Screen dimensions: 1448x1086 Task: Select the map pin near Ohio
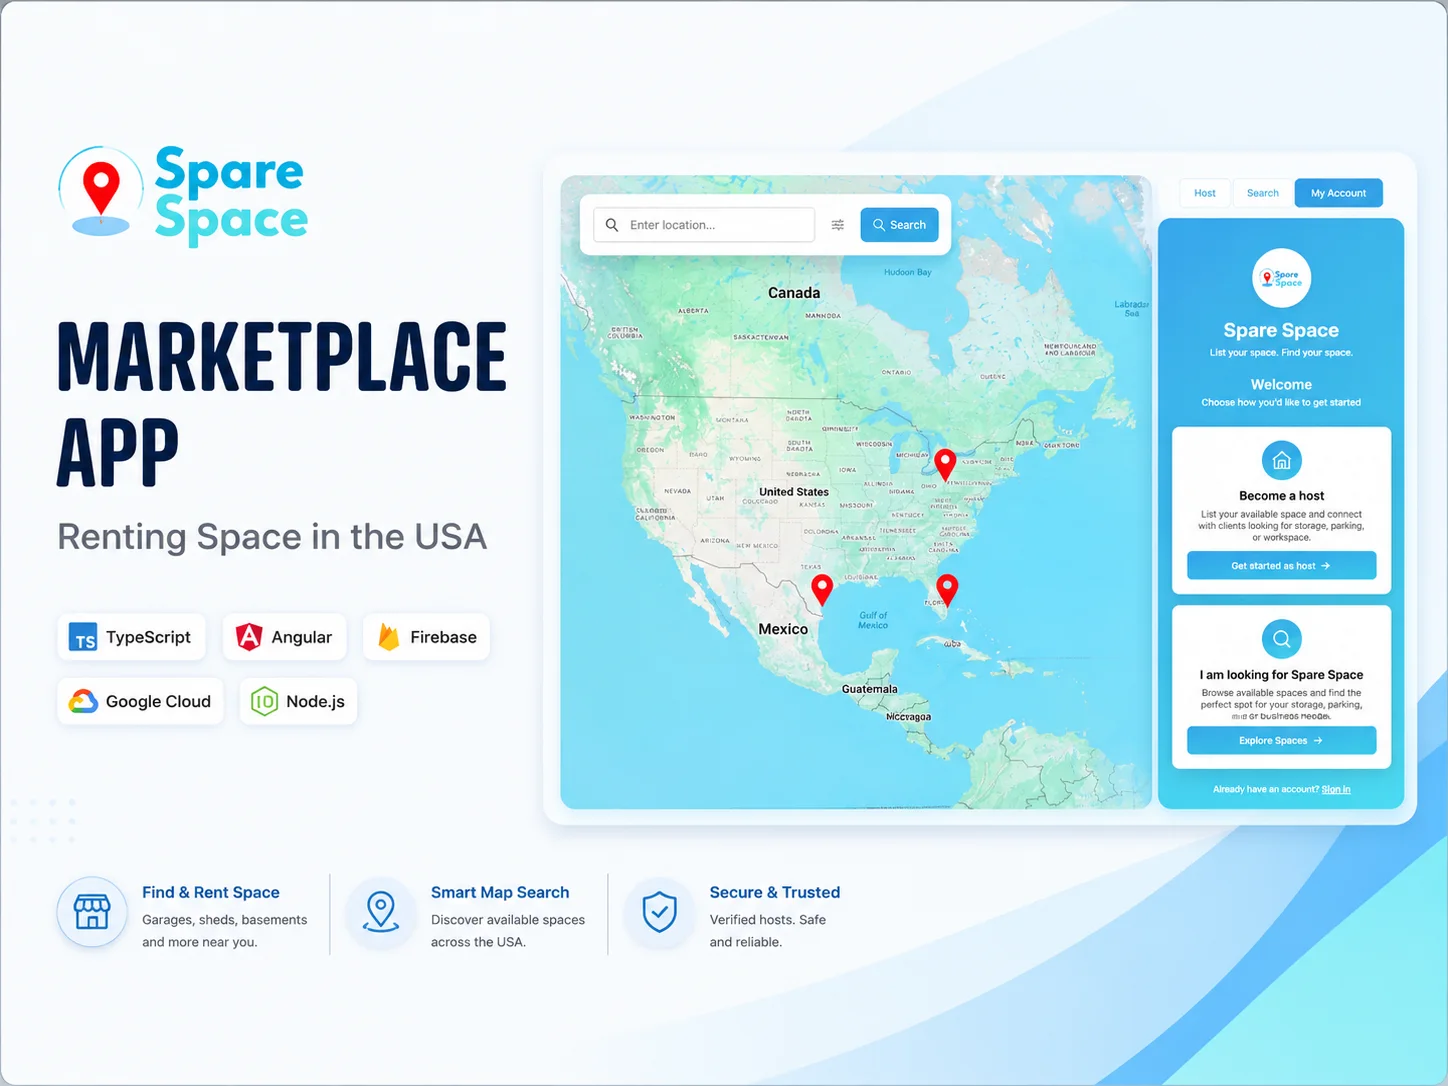(945, 465)
